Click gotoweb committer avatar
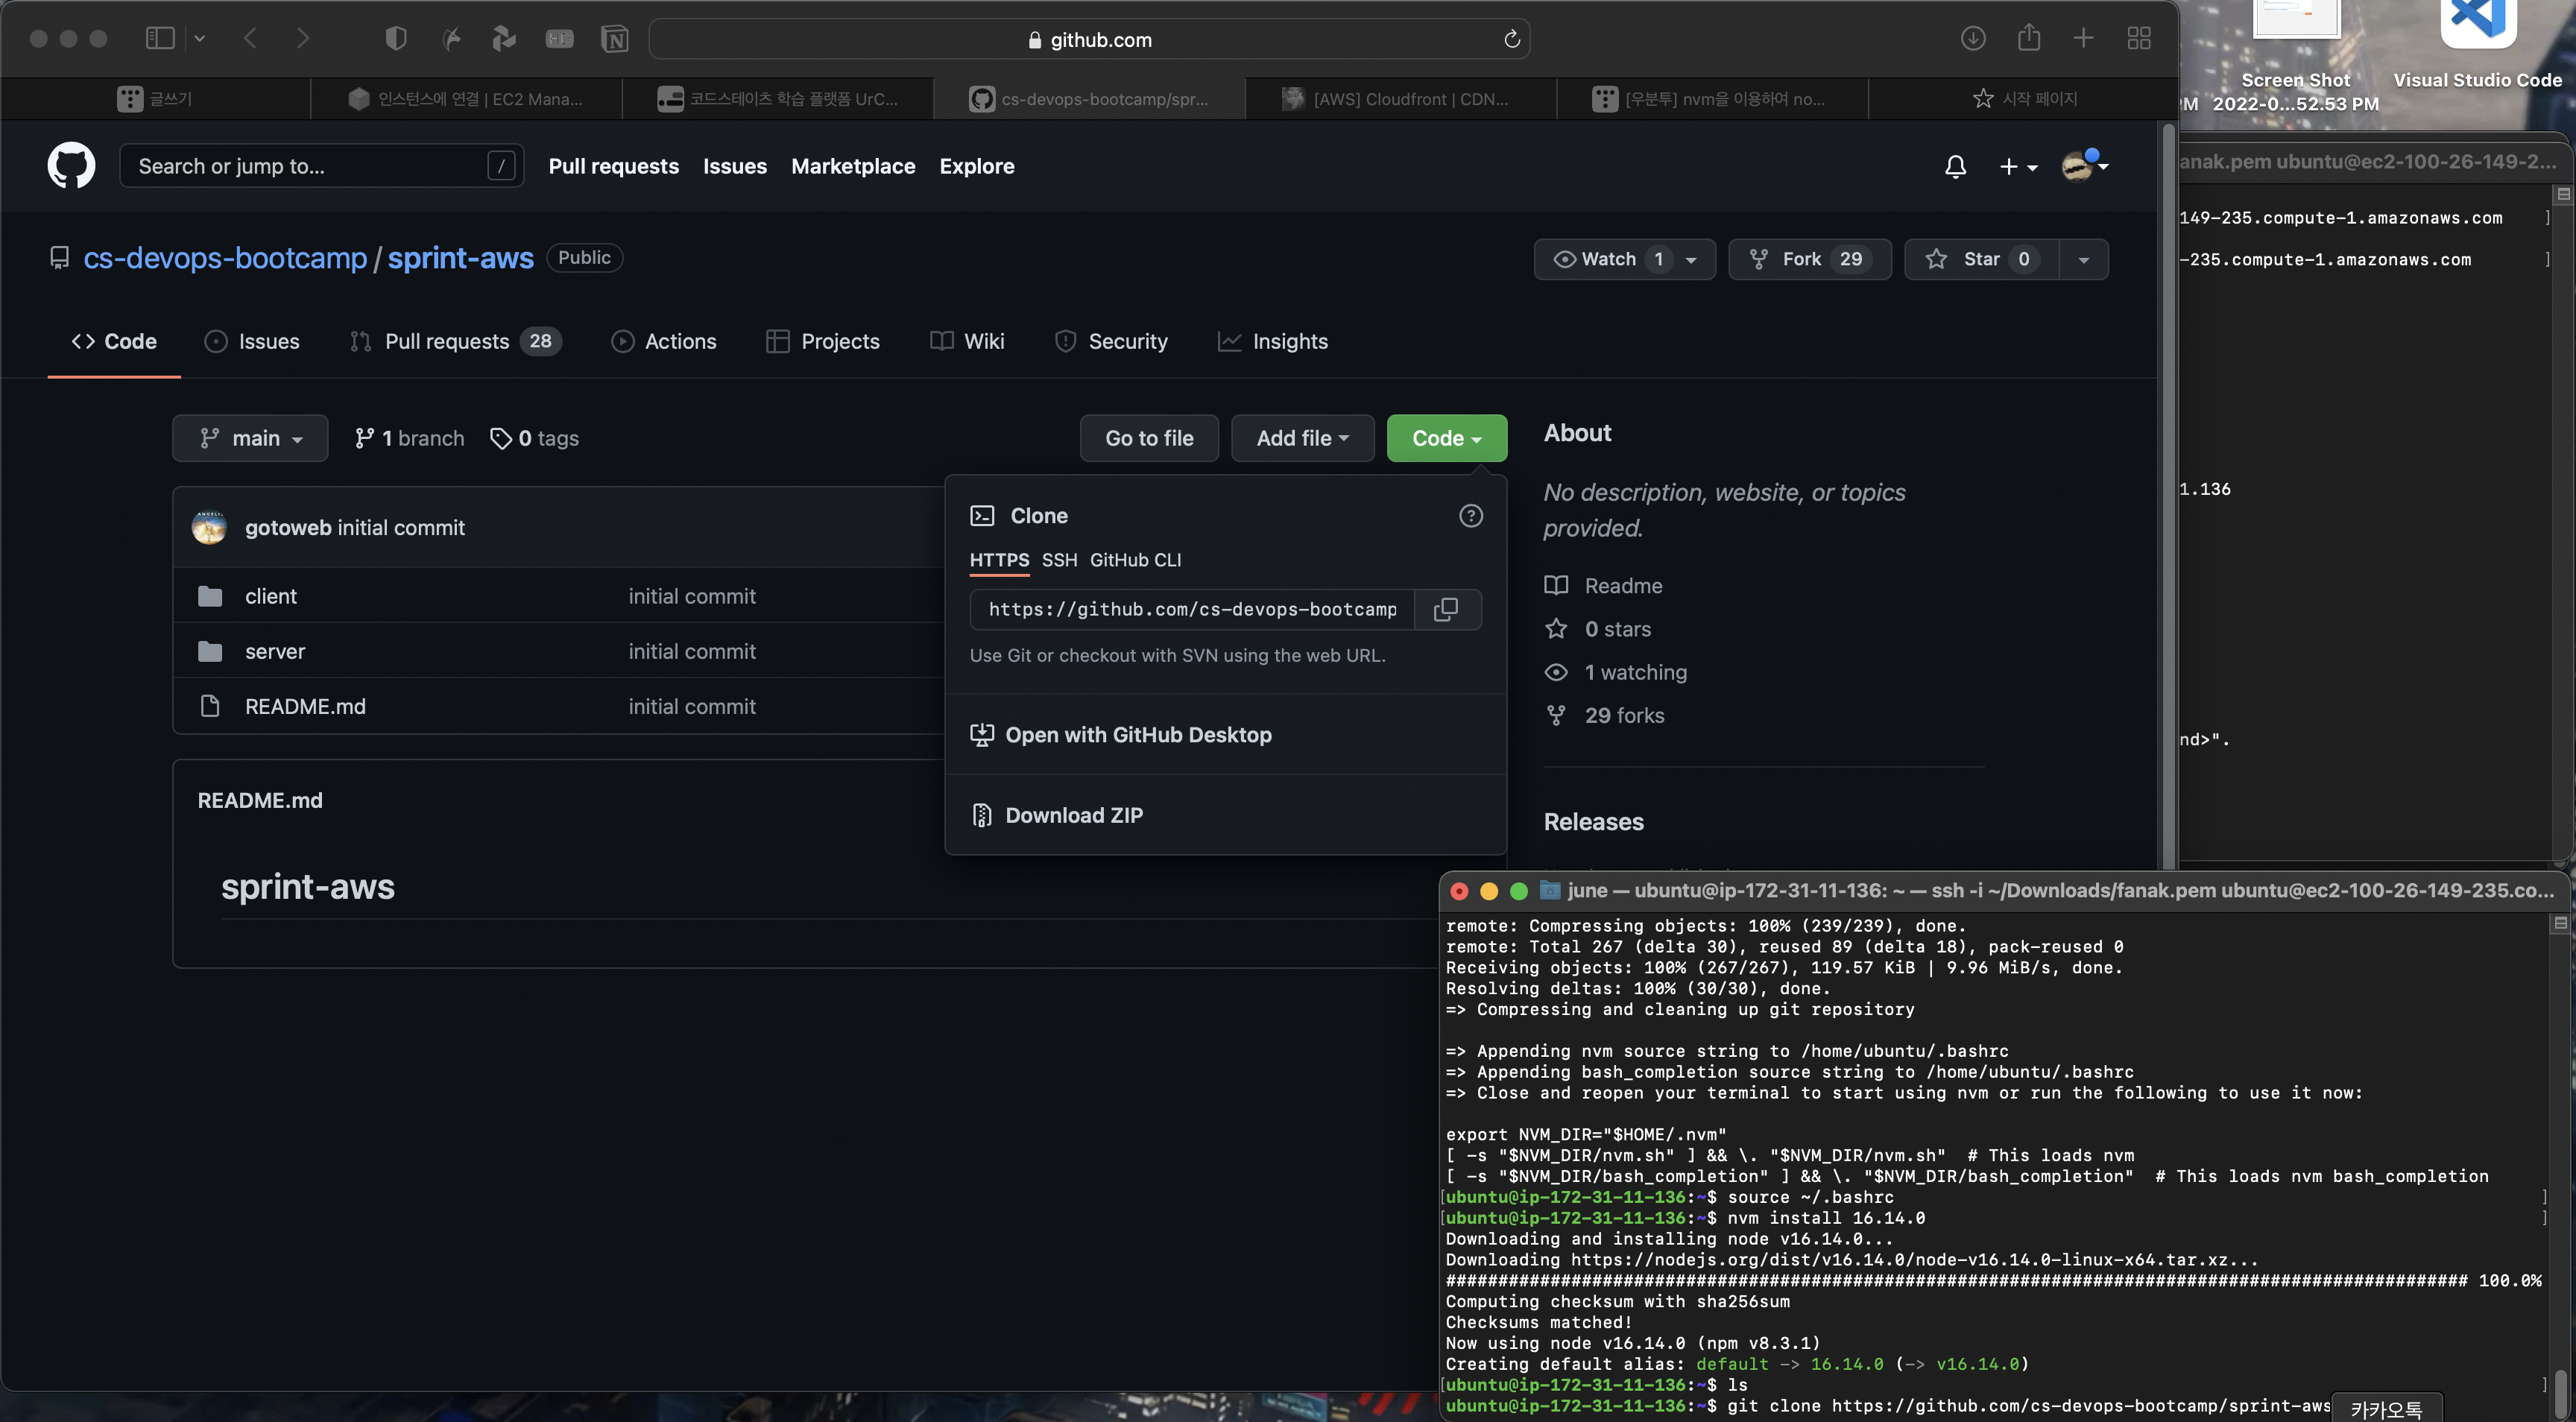2576x1422 pixels. pos(209,527)
